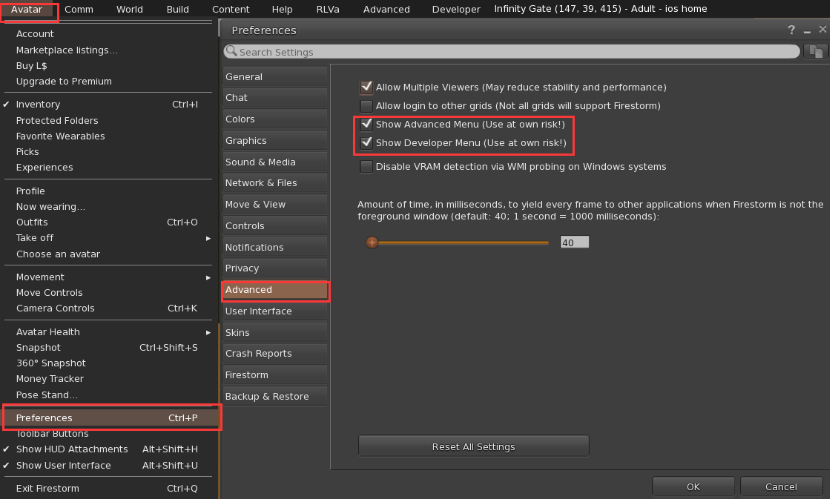Open the World menu
This screenshot has height=499, width=830.
(x=130, y=10)
